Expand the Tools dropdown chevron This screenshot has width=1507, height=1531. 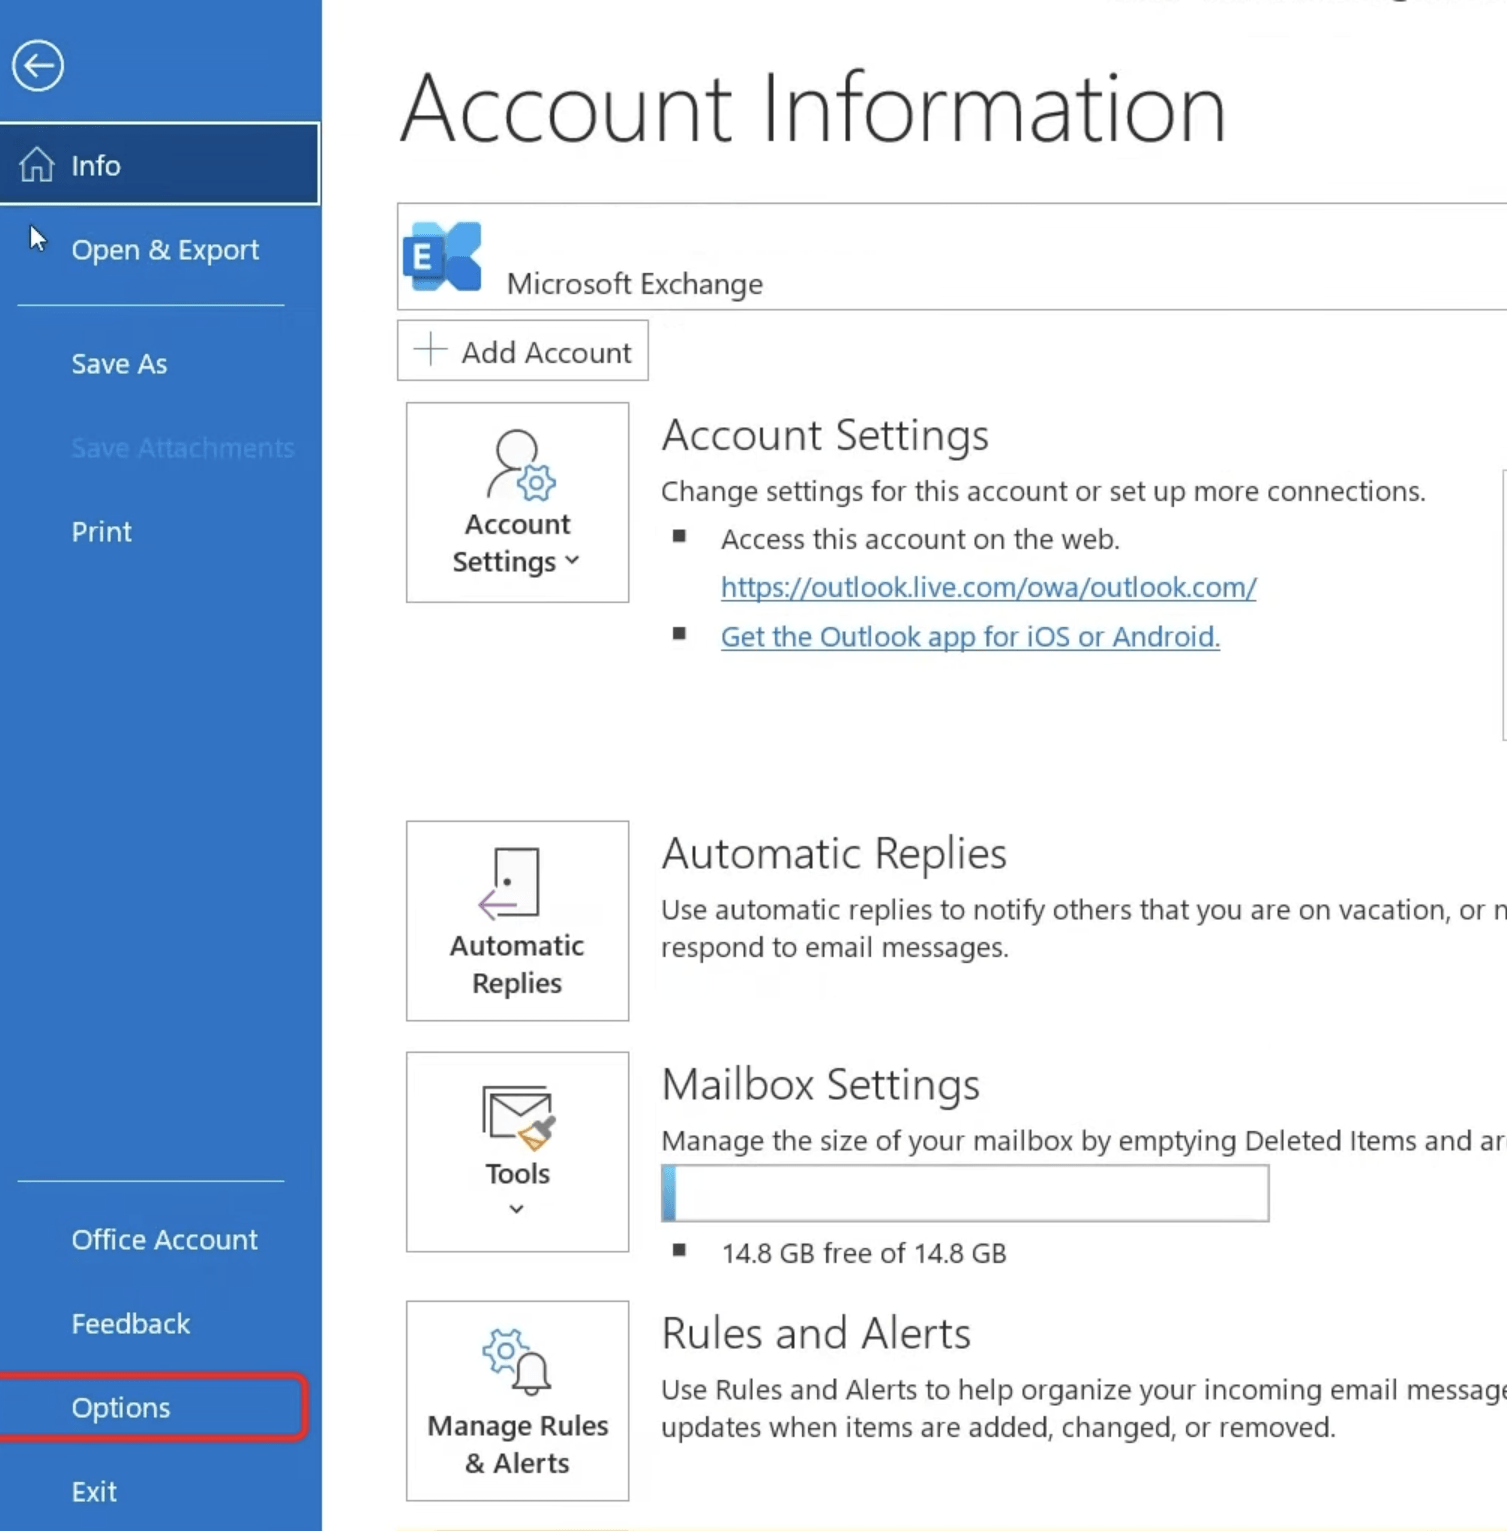point(516,1209)
